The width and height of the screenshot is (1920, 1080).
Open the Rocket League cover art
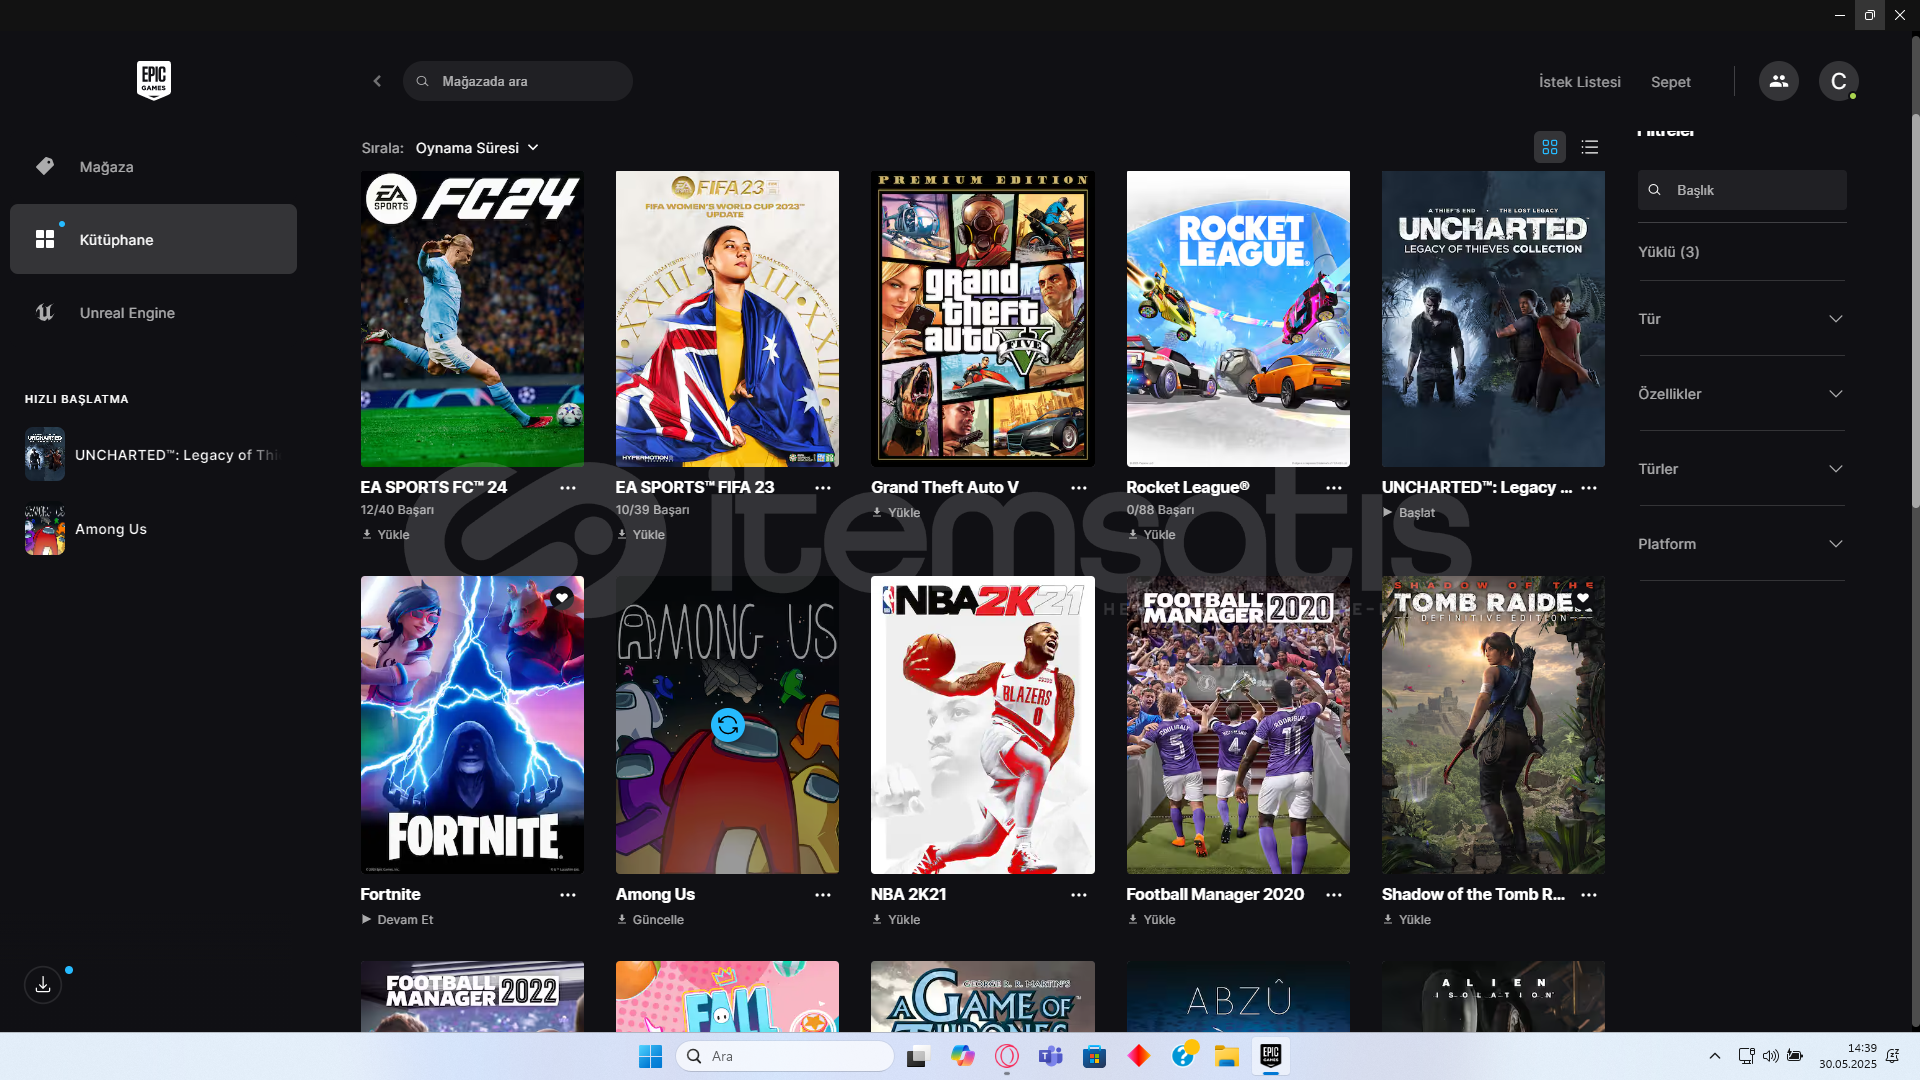pyautogui.click(x=1238, y=319)
